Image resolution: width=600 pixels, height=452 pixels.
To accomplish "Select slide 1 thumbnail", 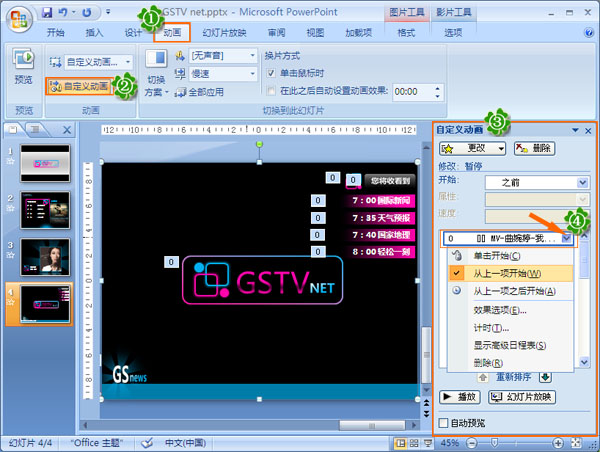I will tap(45, 163).
